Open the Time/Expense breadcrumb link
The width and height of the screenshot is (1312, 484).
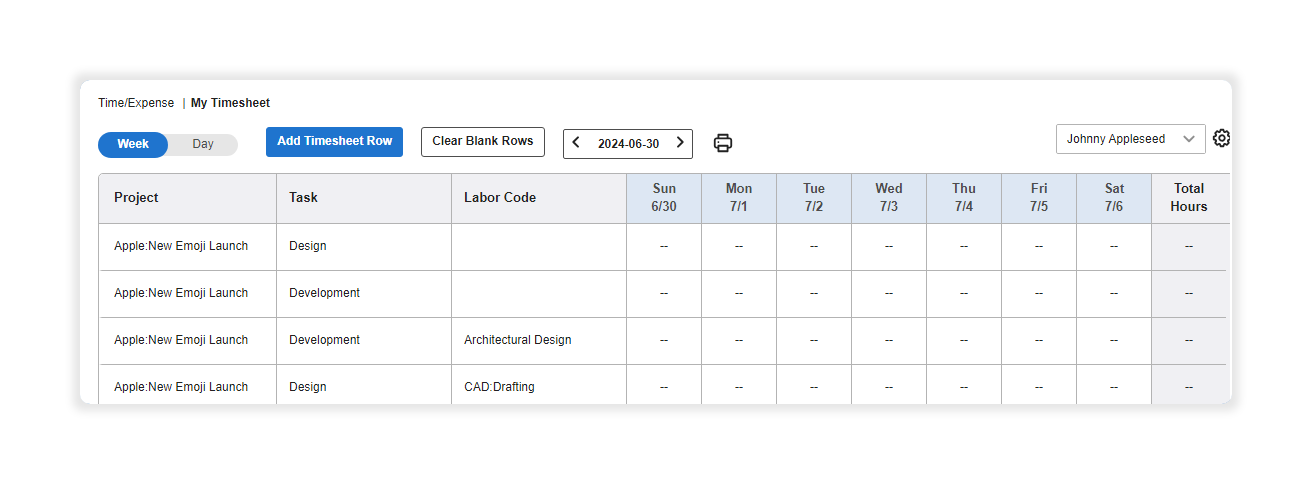click(136, 103)
